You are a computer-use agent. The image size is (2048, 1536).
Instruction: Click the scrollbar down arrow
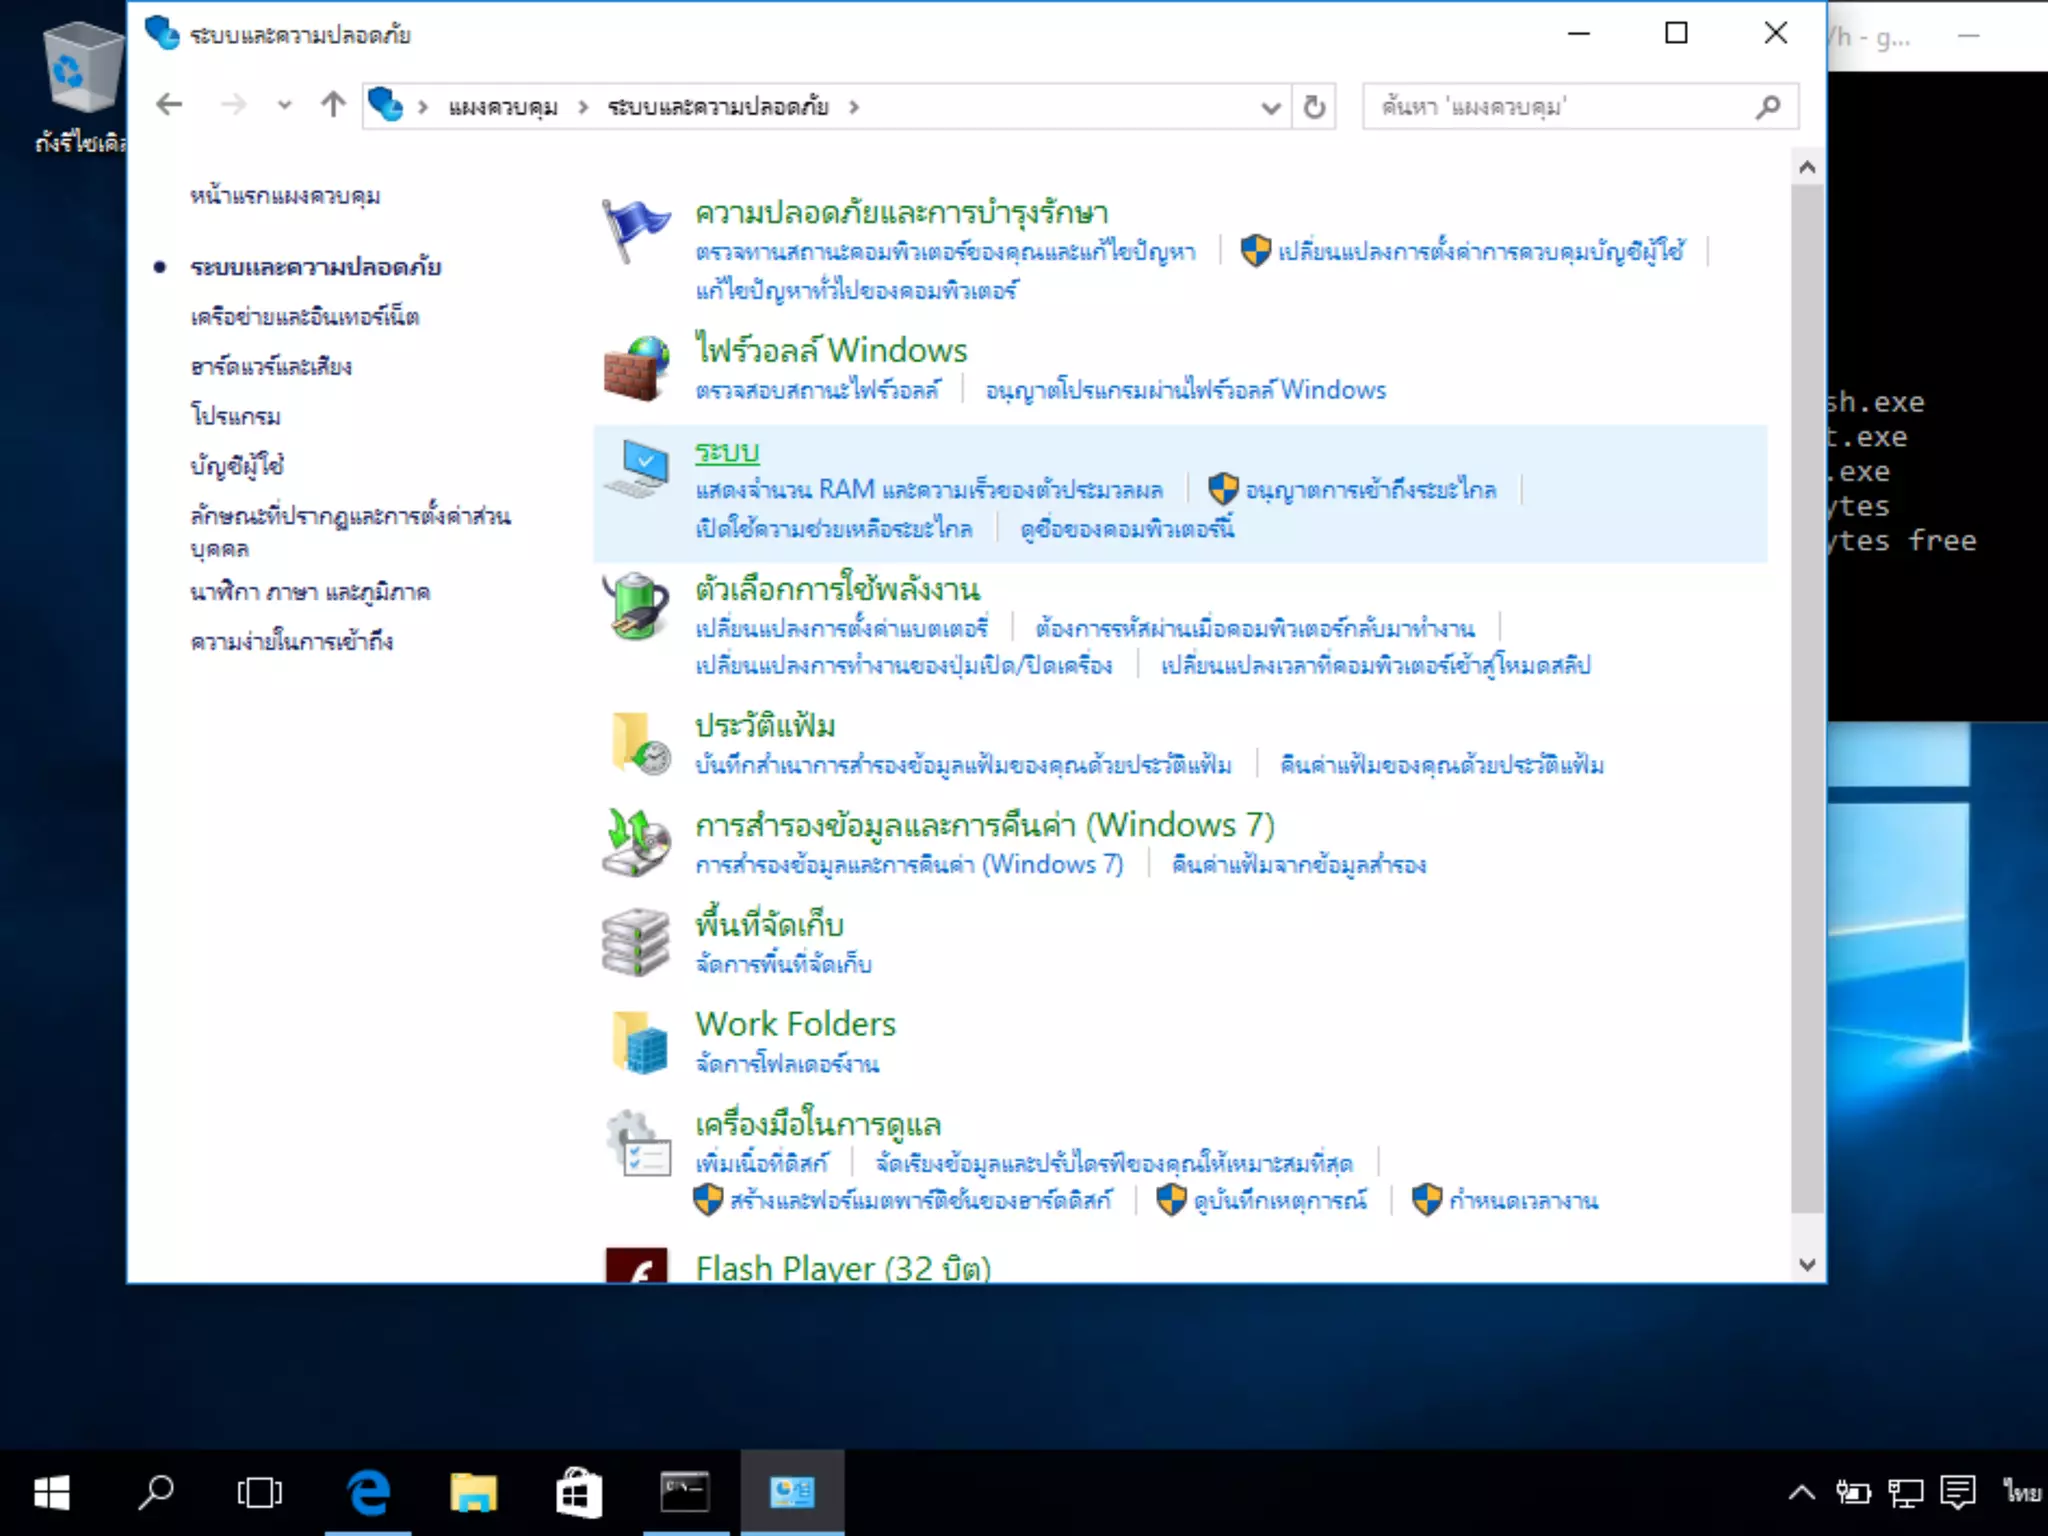[1806, 1264]
